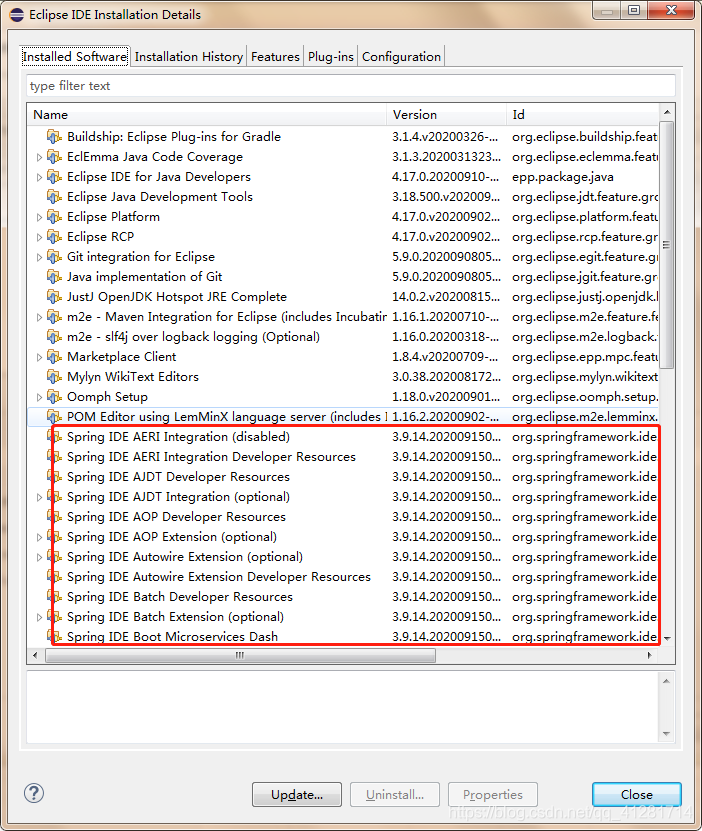Open the Features tab
The image size is (702, 831).
(x=275, y=56)
